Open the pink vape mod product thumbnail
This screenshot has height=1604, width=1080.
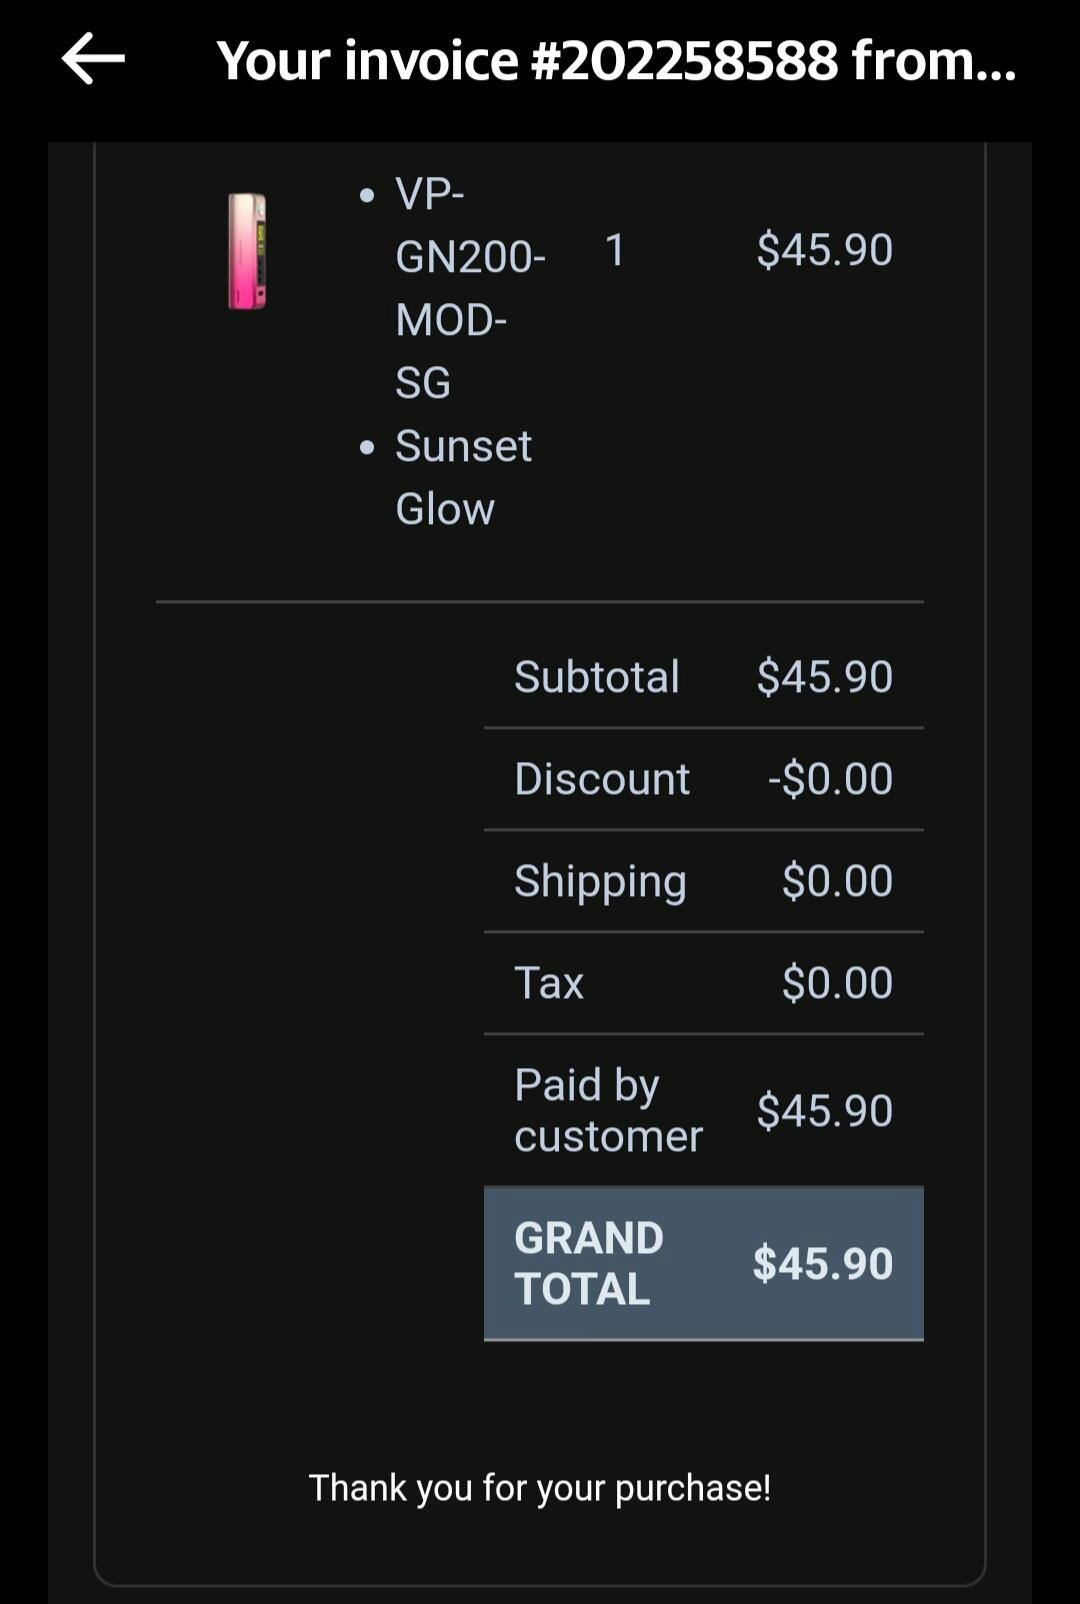[247, 250]
